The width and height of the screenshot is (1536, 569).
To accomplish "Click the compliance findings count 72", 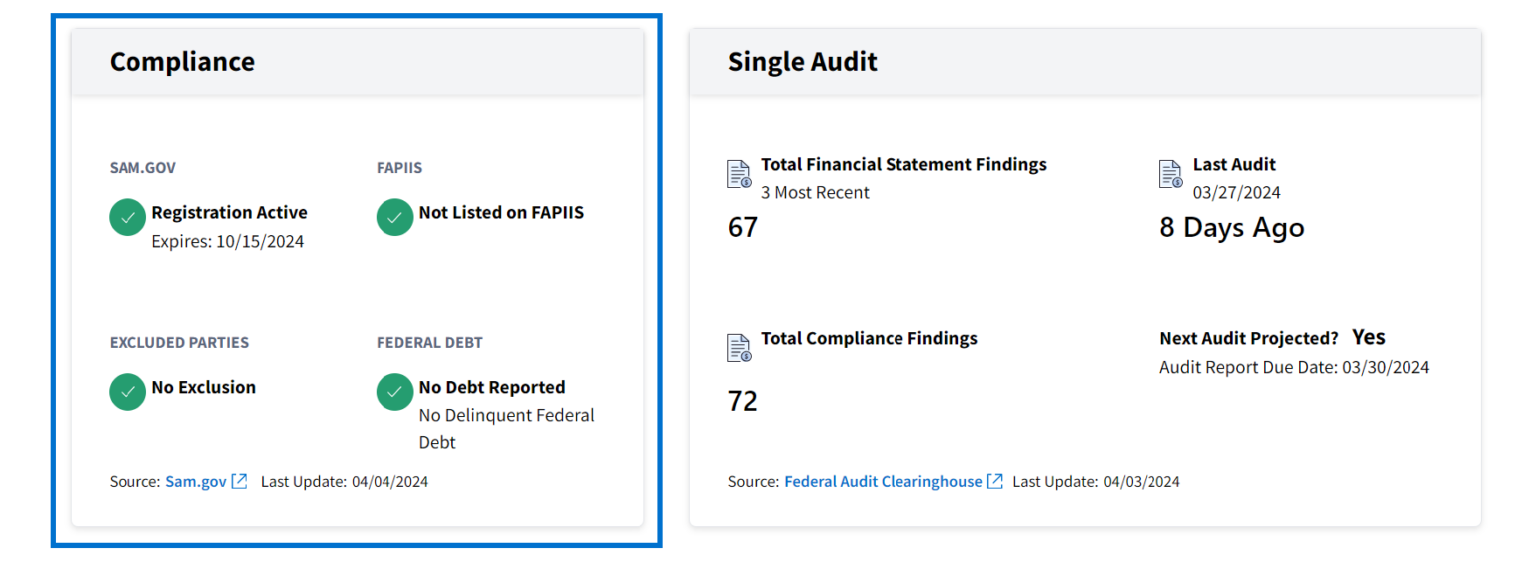I will pyautogui.click(x=743, y=402).
